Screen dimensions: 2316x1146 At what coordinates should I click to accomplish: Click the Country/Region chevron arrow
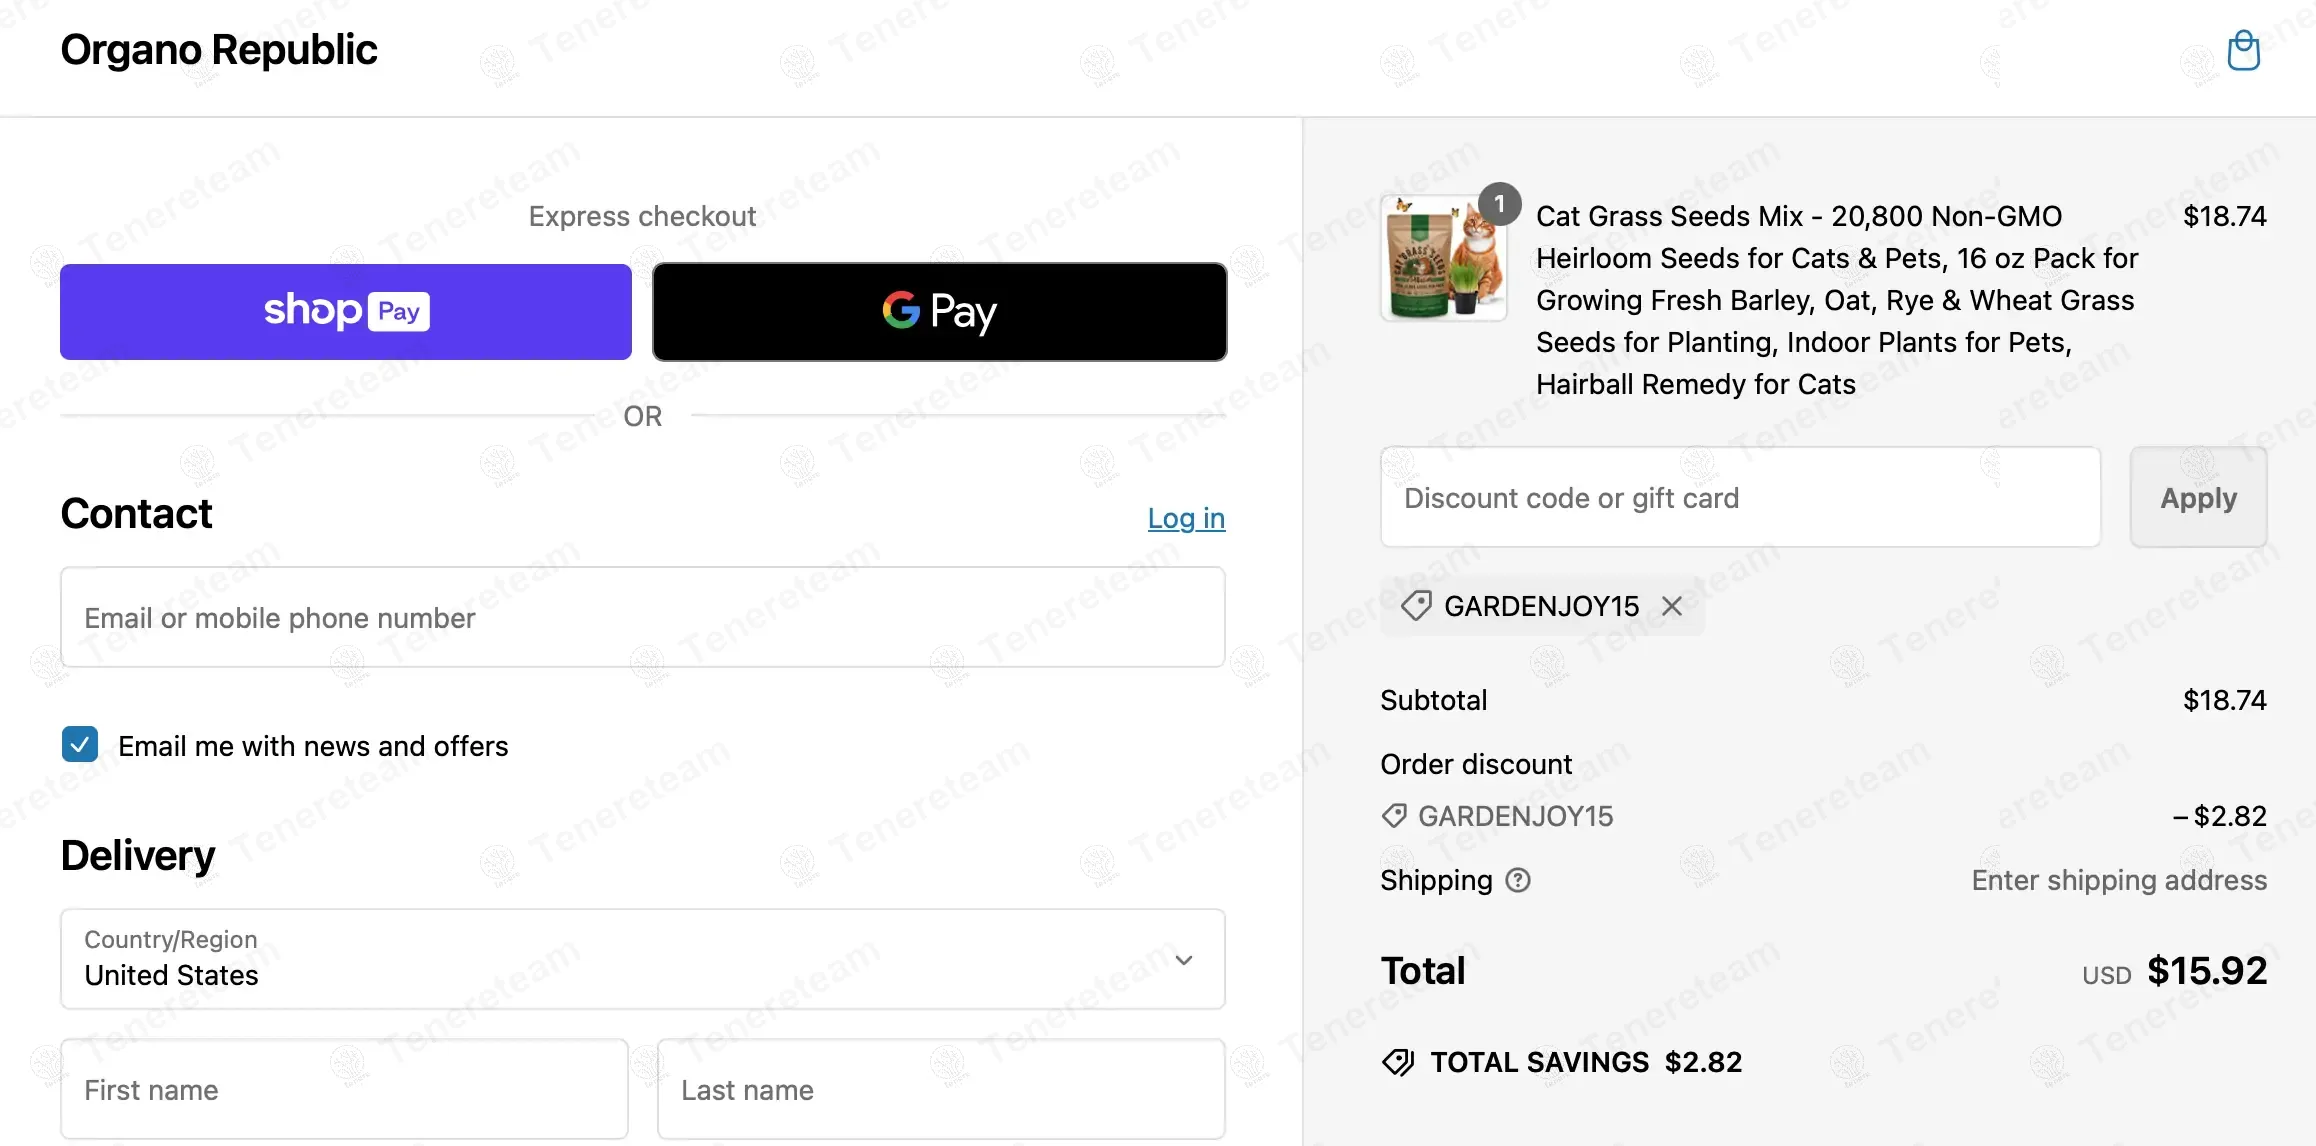(1184, 960)
